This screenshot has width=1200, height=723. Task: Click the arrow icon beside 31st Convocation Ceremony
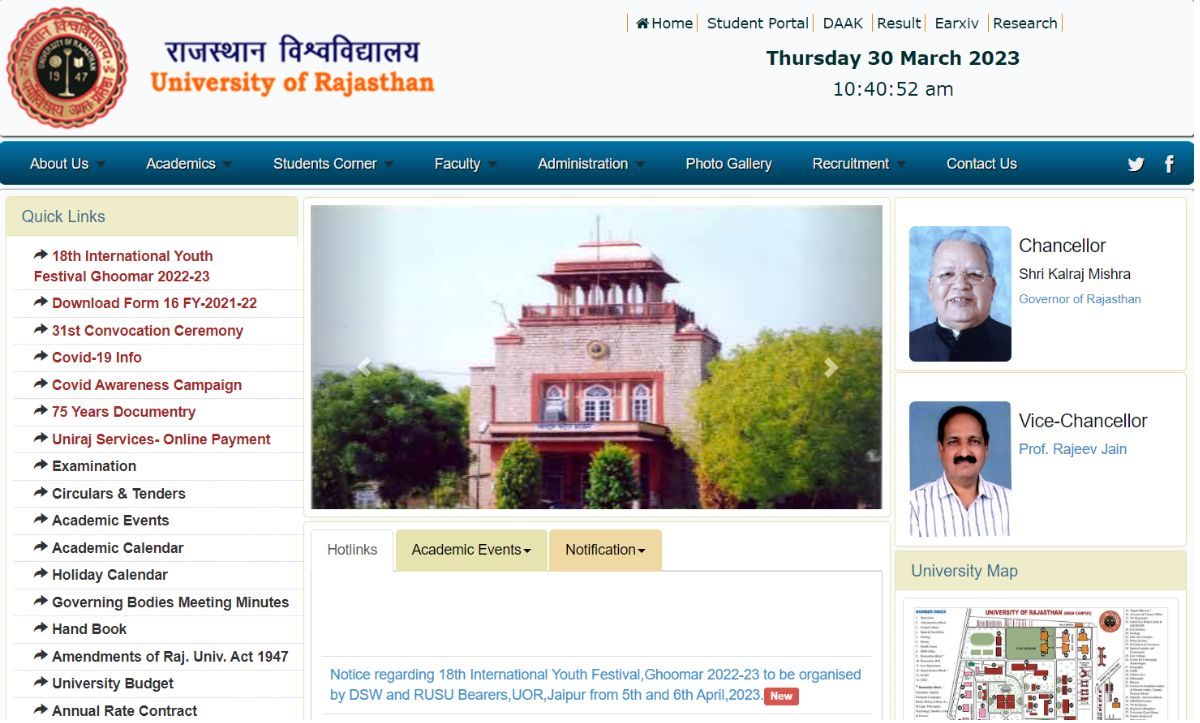click(x=41, y=329)
